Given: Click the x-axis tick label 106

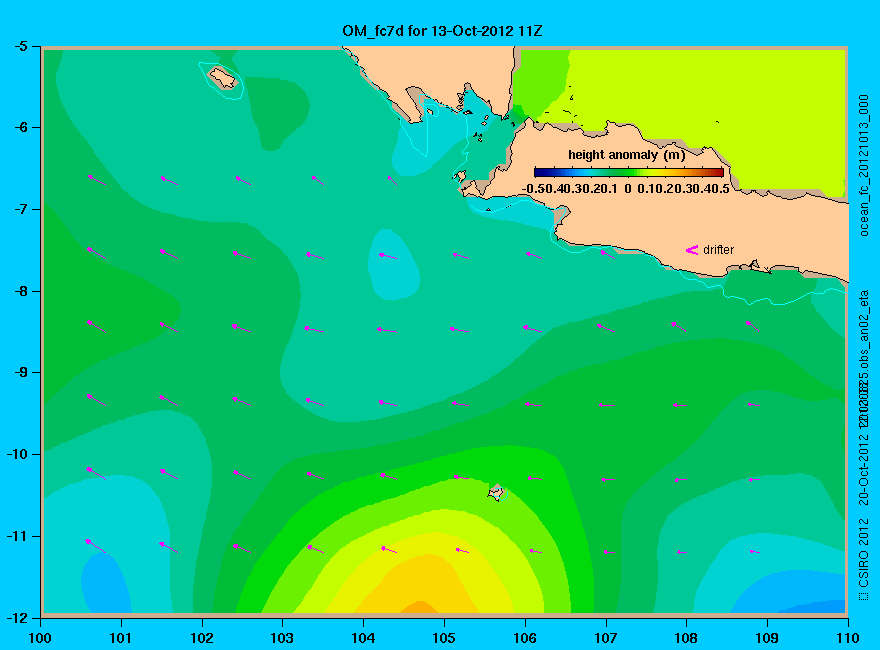Looking at the screenshot, I should point(525,638).
